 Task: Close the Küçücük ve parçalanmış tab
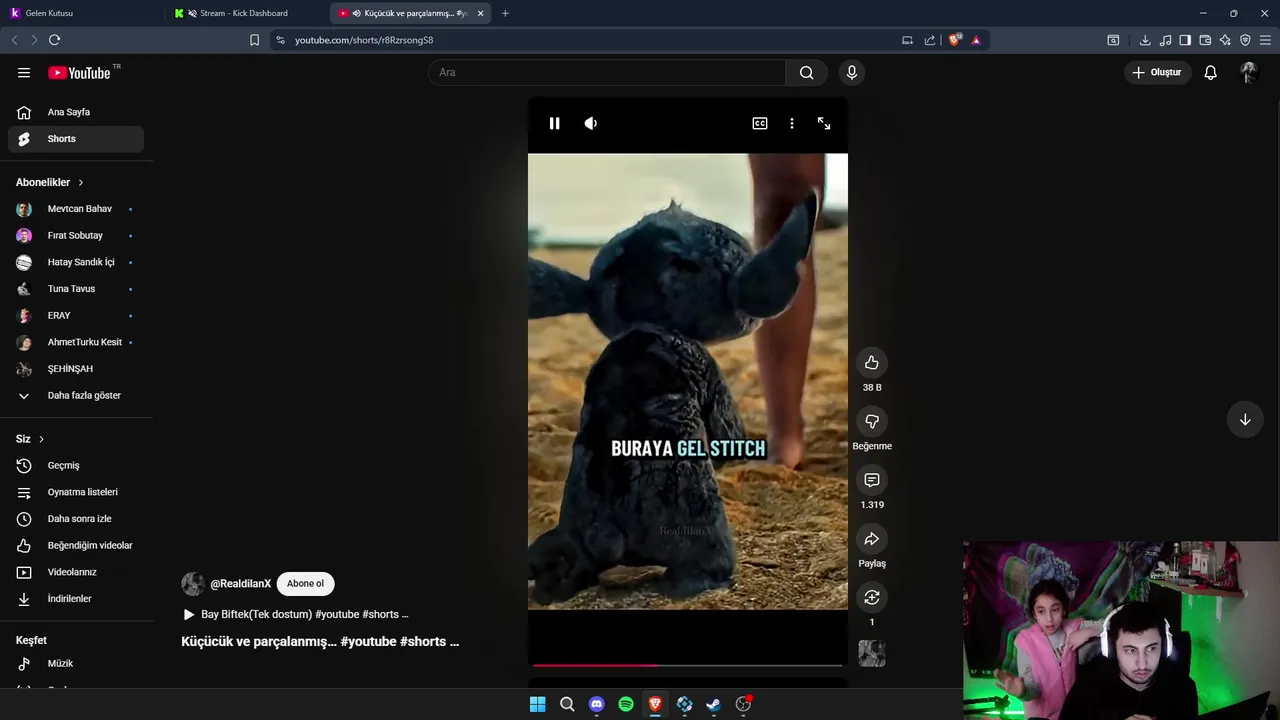481,13
